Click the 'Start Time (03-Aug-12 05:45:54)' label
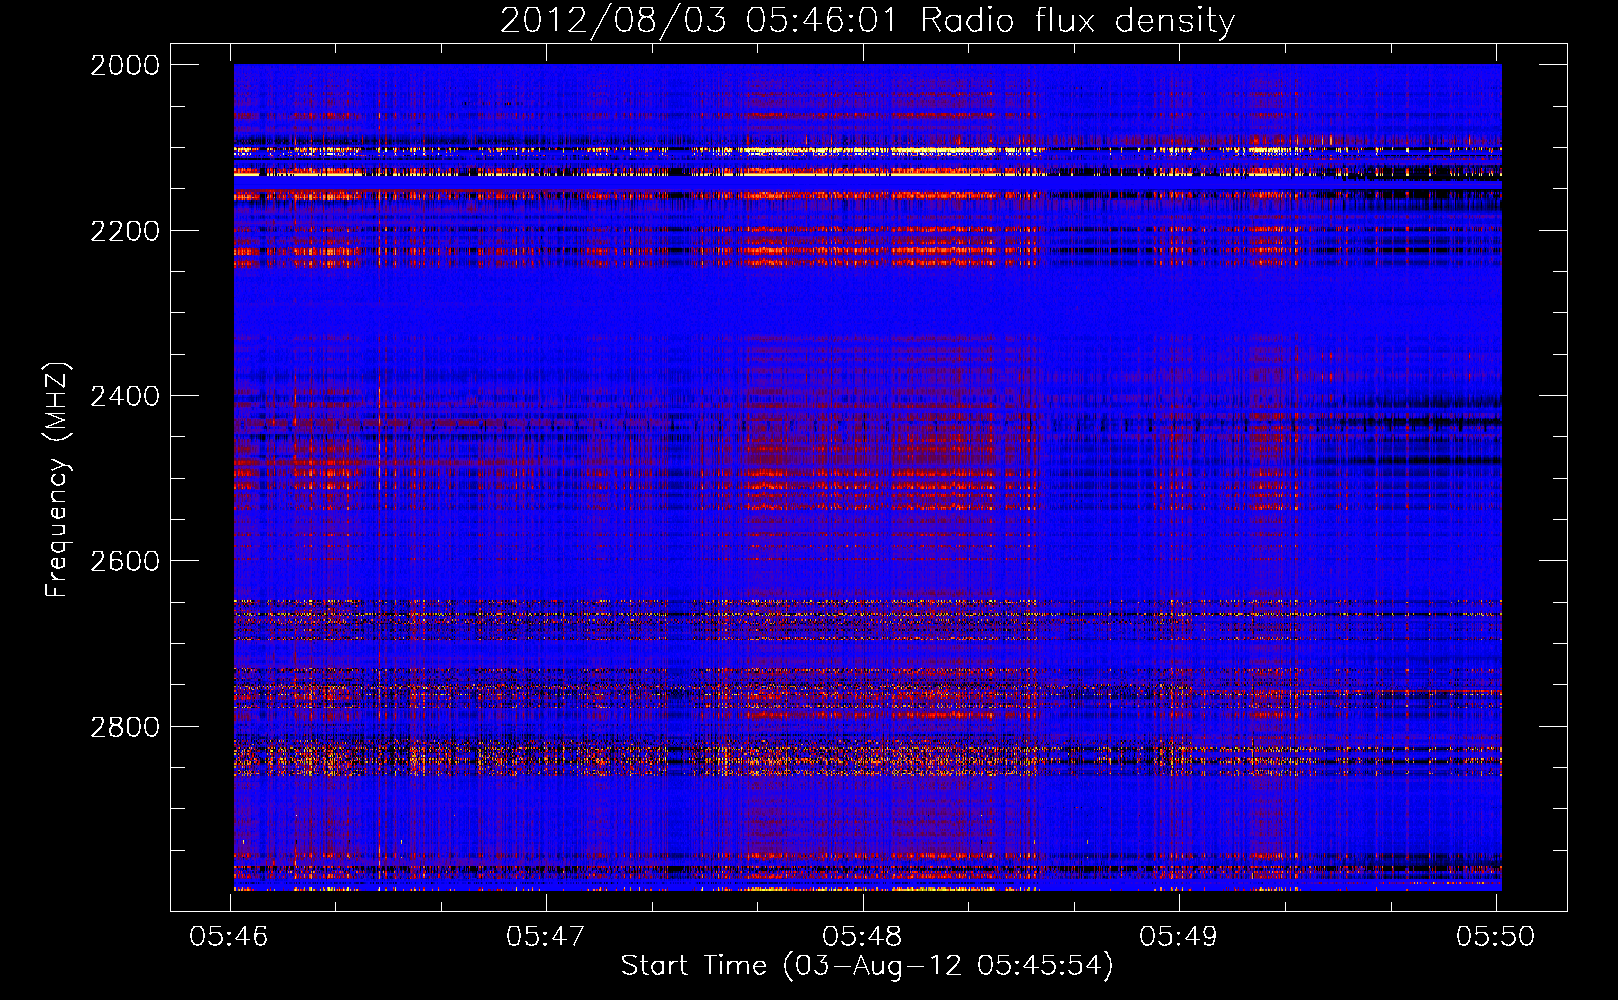The width and height of the screenshot is (1618, 1000). (867, 966)
